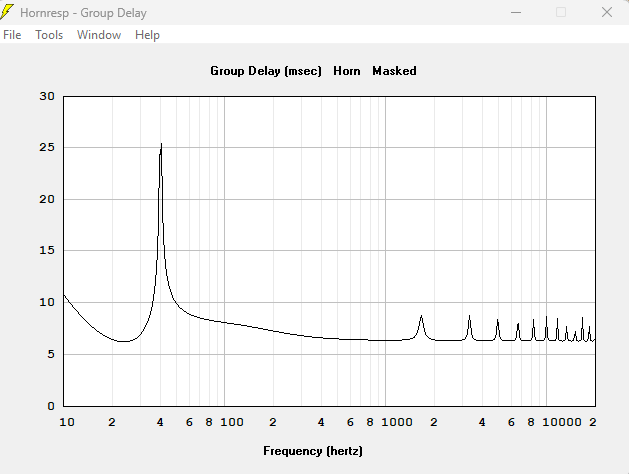Click the window title Hornresp - Group Delay
Viewport: 629px width, 474px height.
pyautogui.click(x=83, y=13)
